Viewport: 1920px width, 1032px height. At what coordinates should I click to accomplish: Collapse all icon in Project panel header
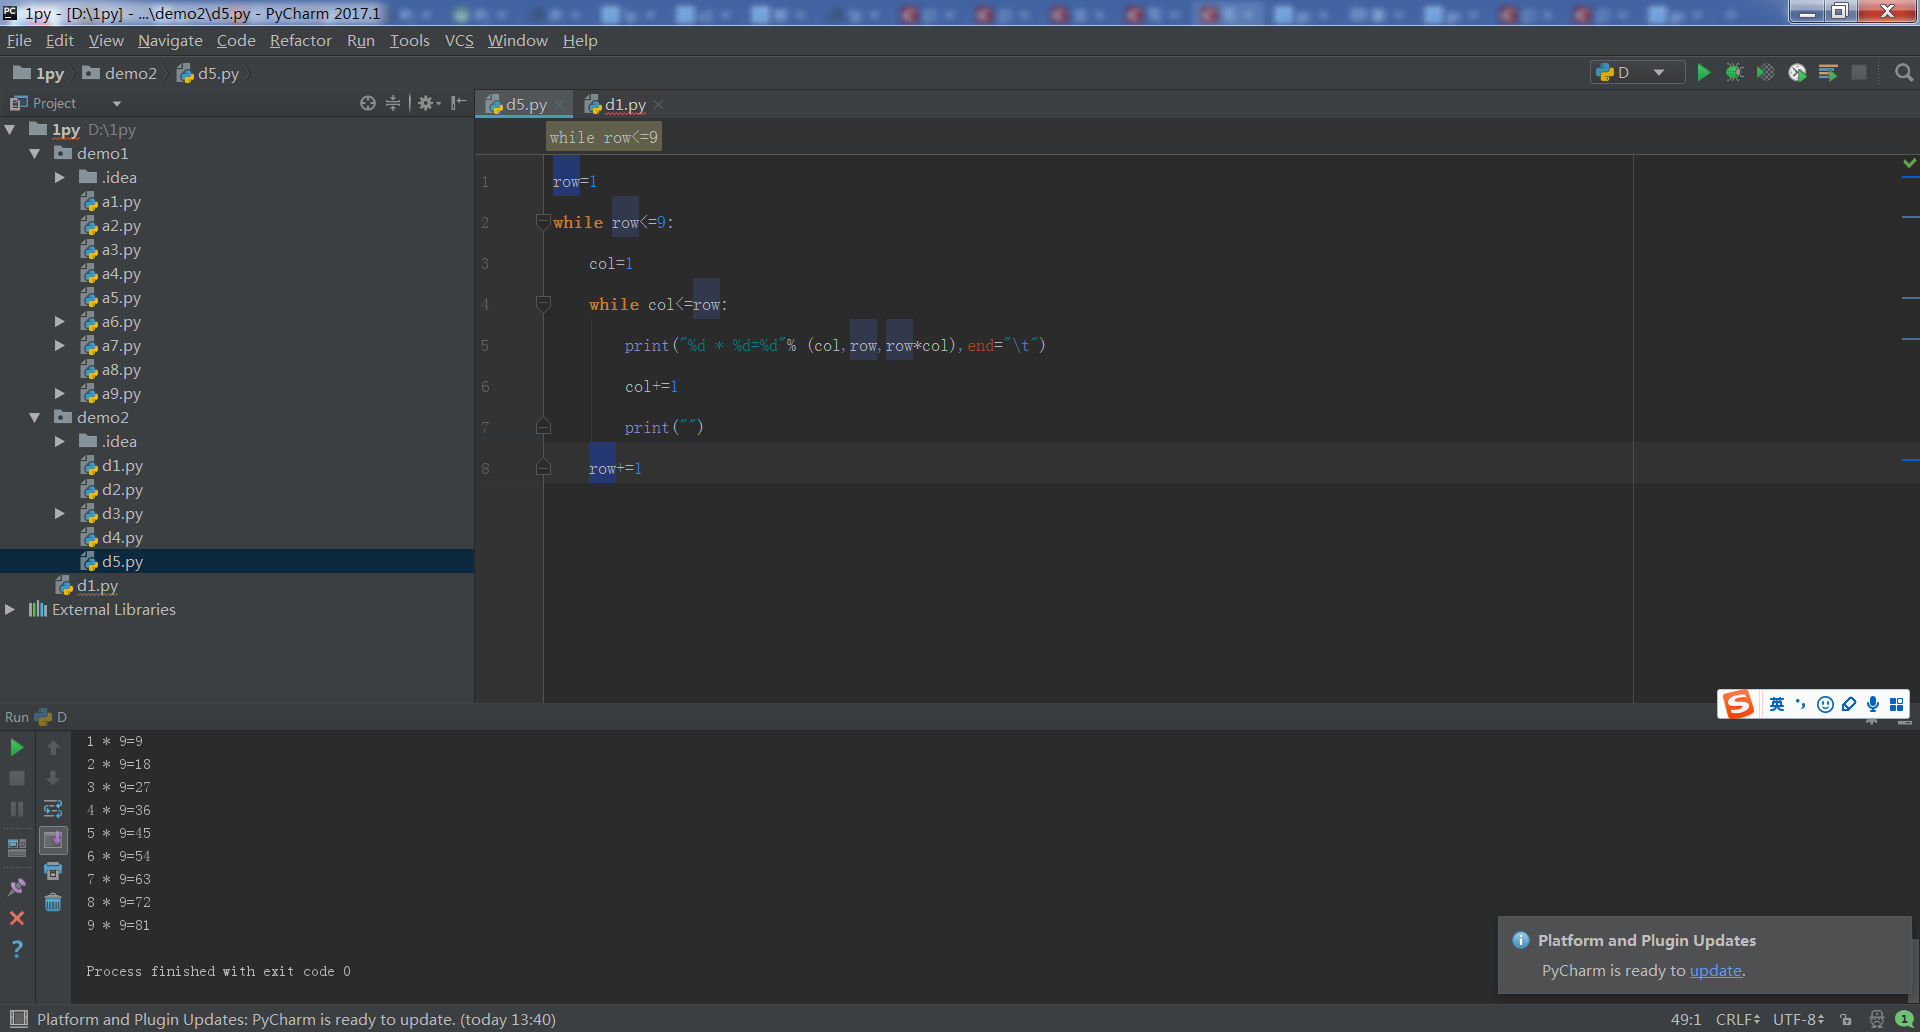tap(393, 103)
